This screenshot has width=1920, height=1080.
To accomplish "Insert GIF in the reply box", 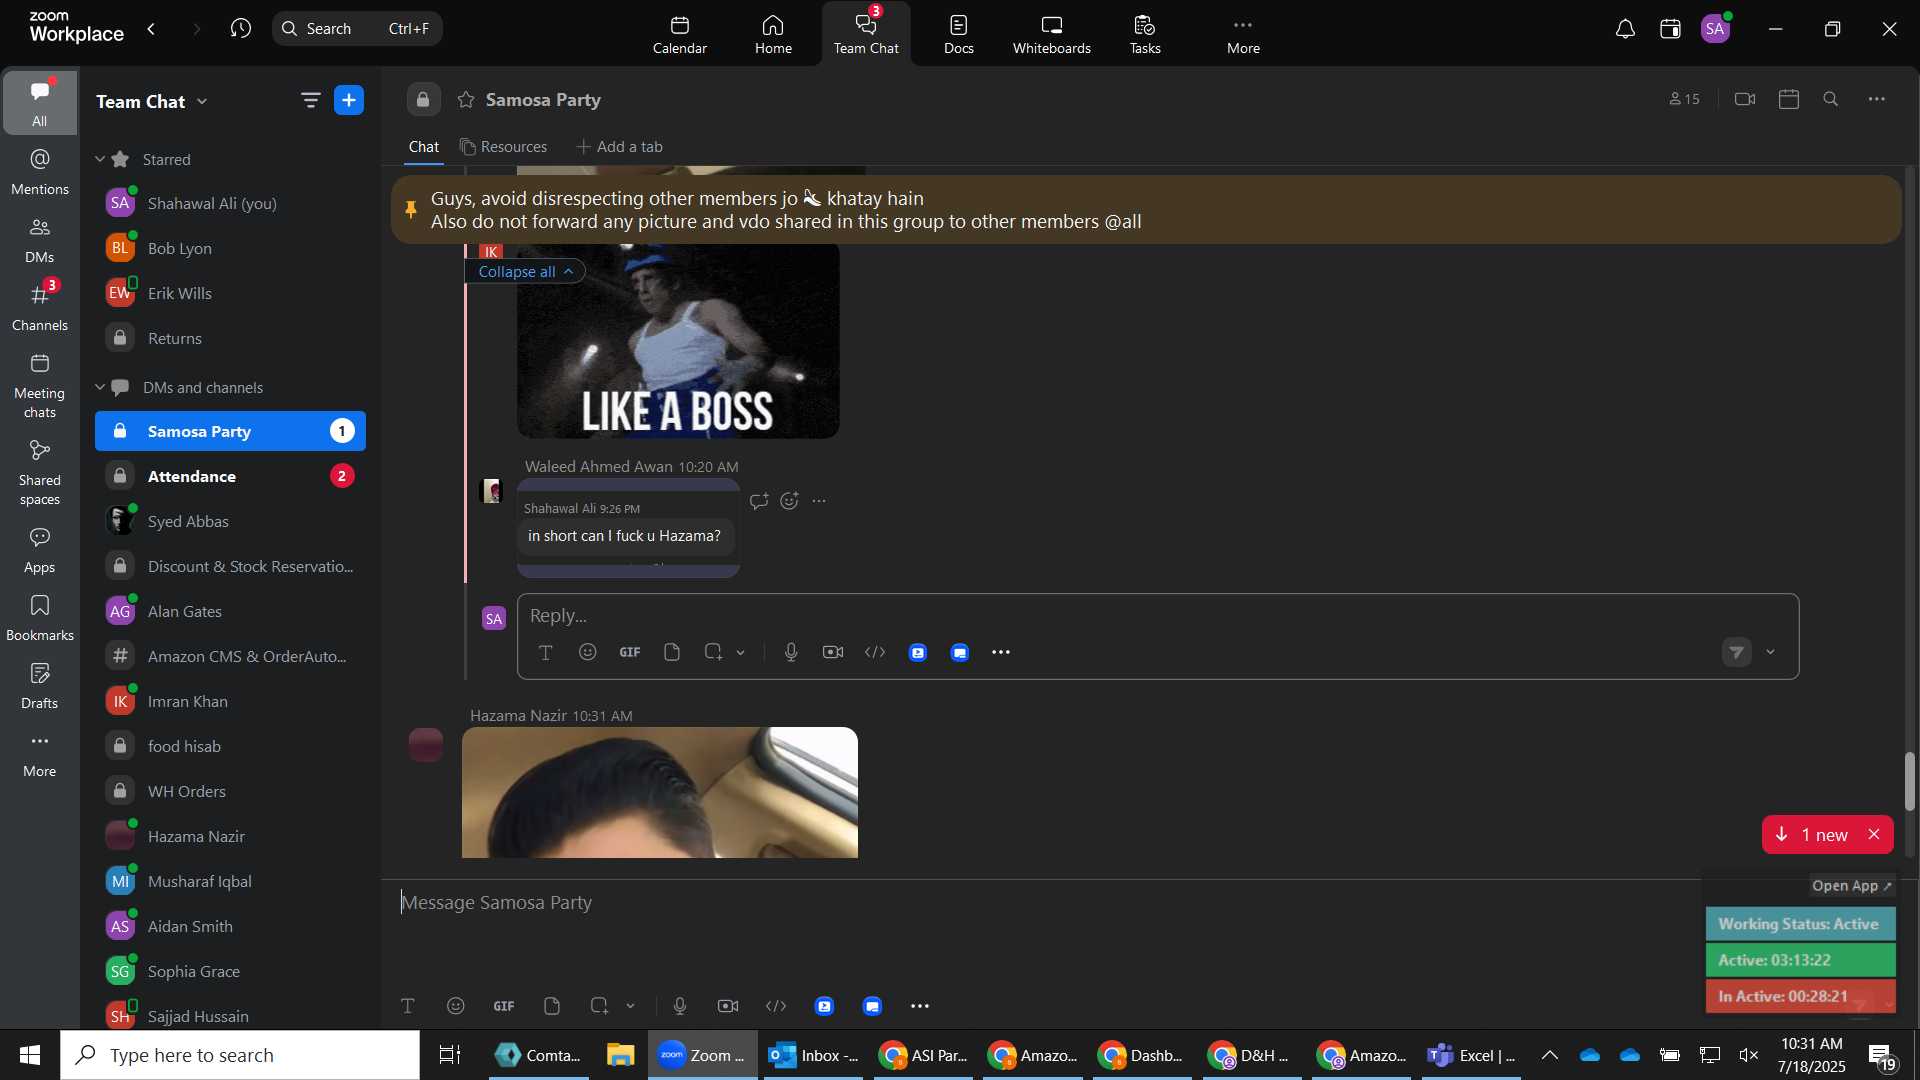I will (x=630, y=652).
